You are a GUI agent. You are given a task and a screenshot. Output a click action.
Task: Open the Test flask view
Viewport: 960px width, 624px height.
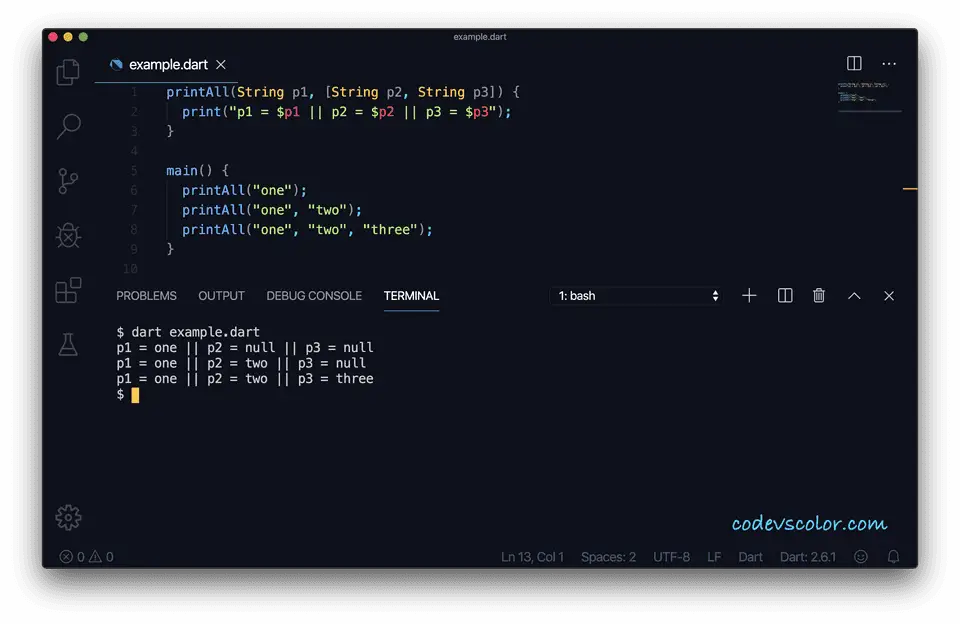click(68, 344)
